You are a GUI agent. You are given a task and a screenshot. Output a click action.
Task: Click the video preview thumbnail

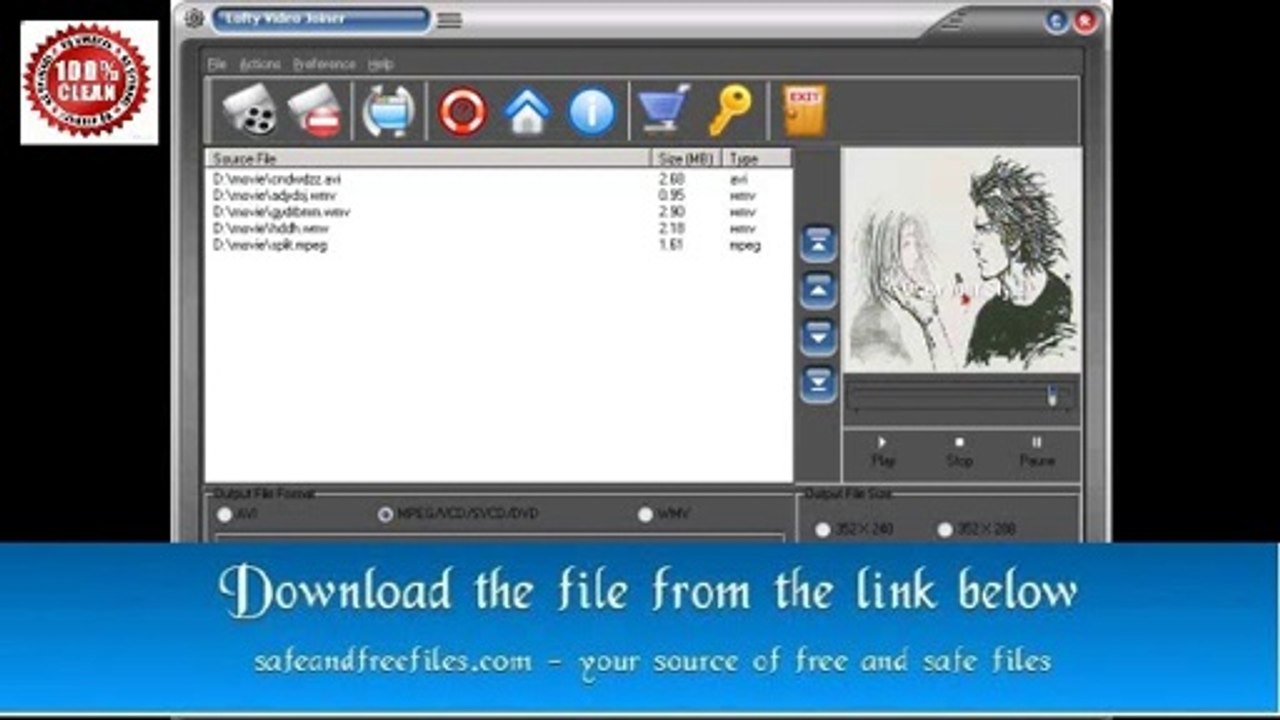(x=961, y=260)
